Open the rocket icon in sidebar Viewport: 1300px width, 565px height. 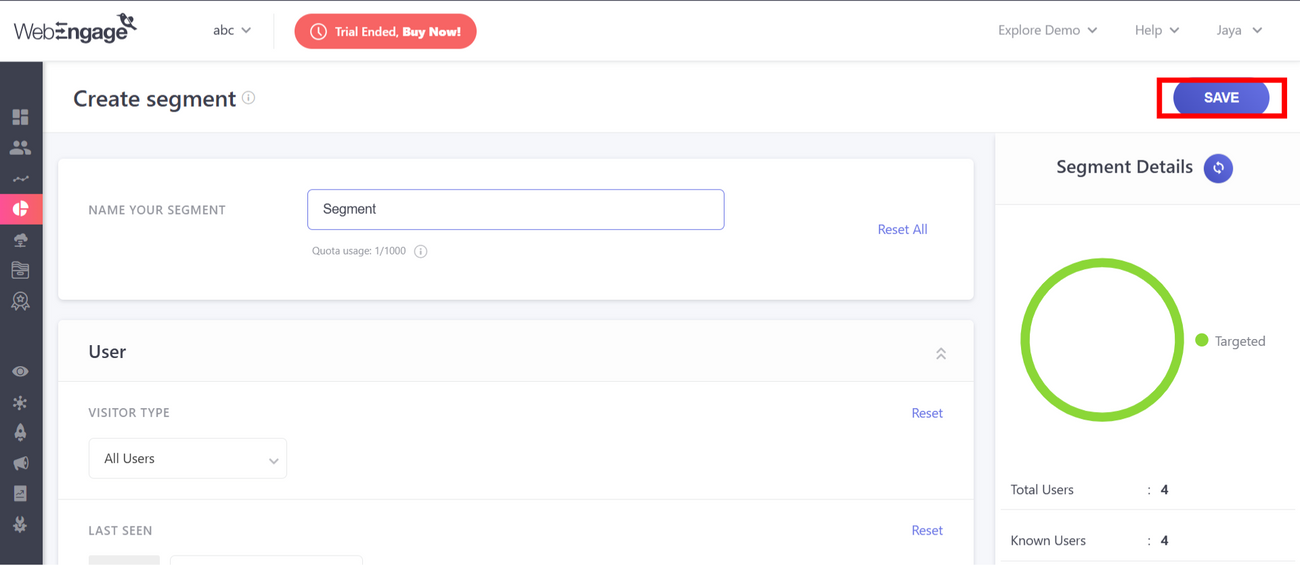pos(20,432)
